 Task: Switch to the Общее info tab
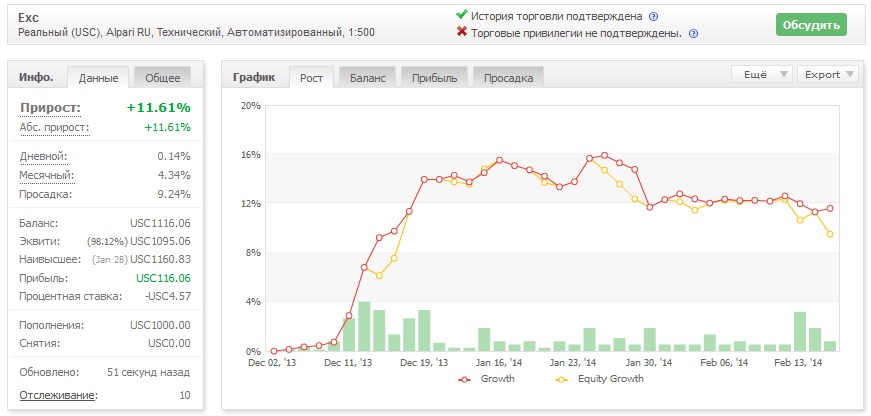[x=163, y=78]
